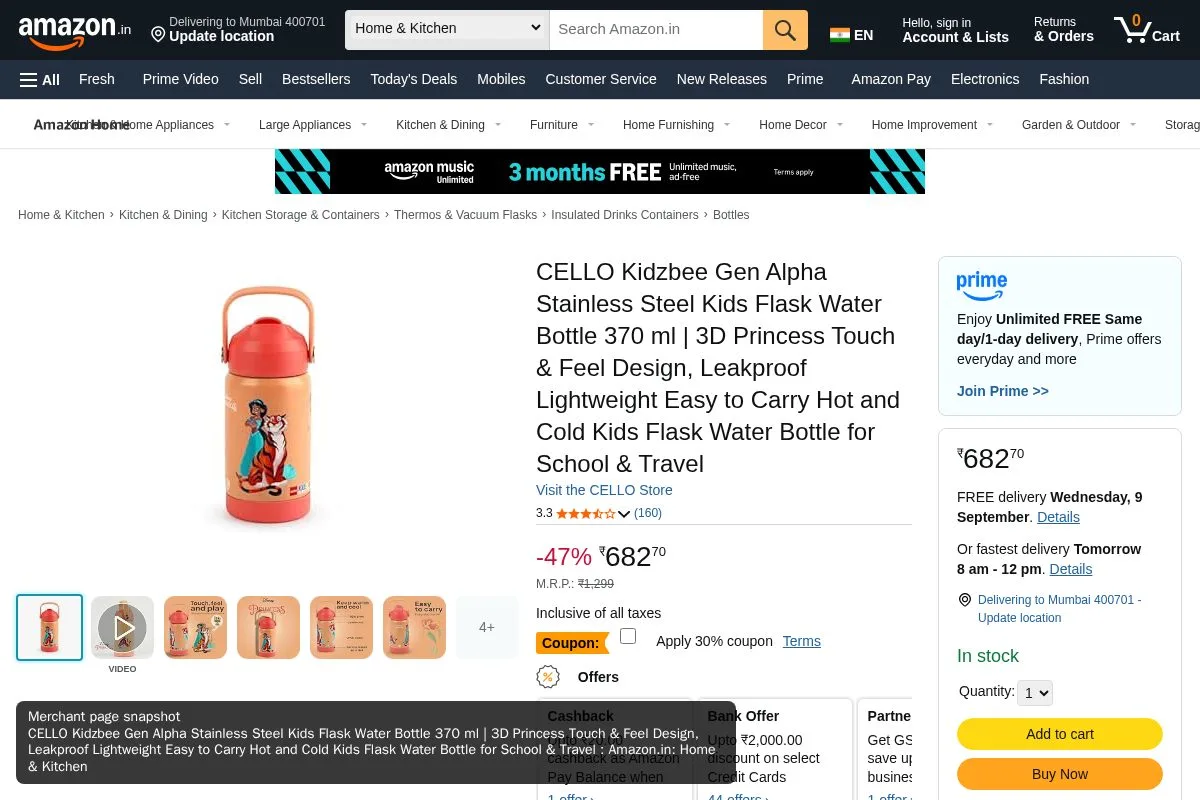Click the location pin Update location
Image resolution: width=1200 pixels, height=800 pixels.
coord(238,29)
